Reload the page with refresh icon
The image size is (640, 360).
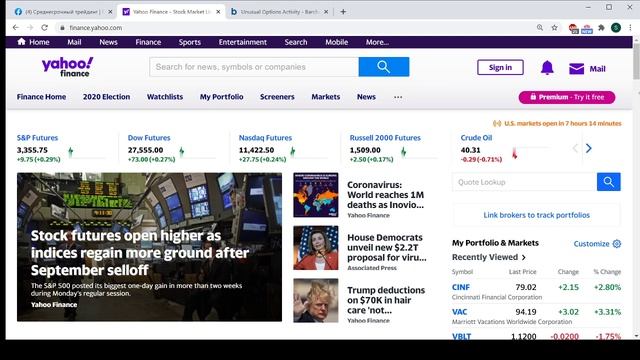pos(44,27)
